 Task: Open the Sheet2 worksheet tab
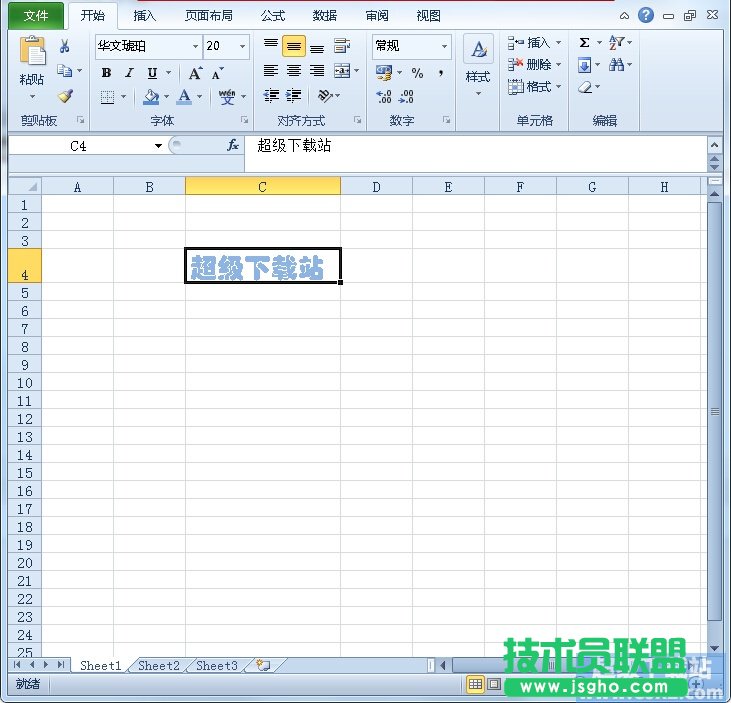(x=159, y=665)
